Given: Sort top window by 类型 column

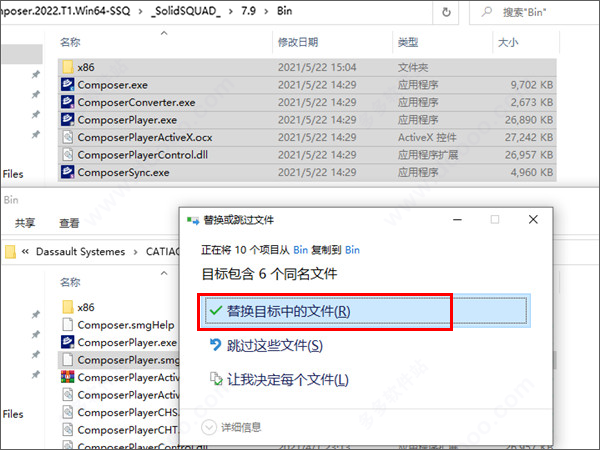Looking at the screenshot, I should click(x=408, y=42).
